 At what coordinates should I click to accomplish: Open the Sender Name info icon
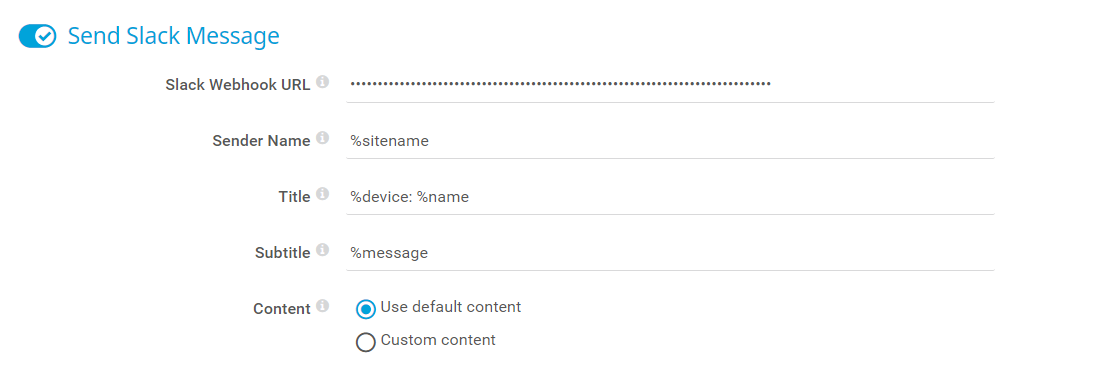tap(323, 138)
